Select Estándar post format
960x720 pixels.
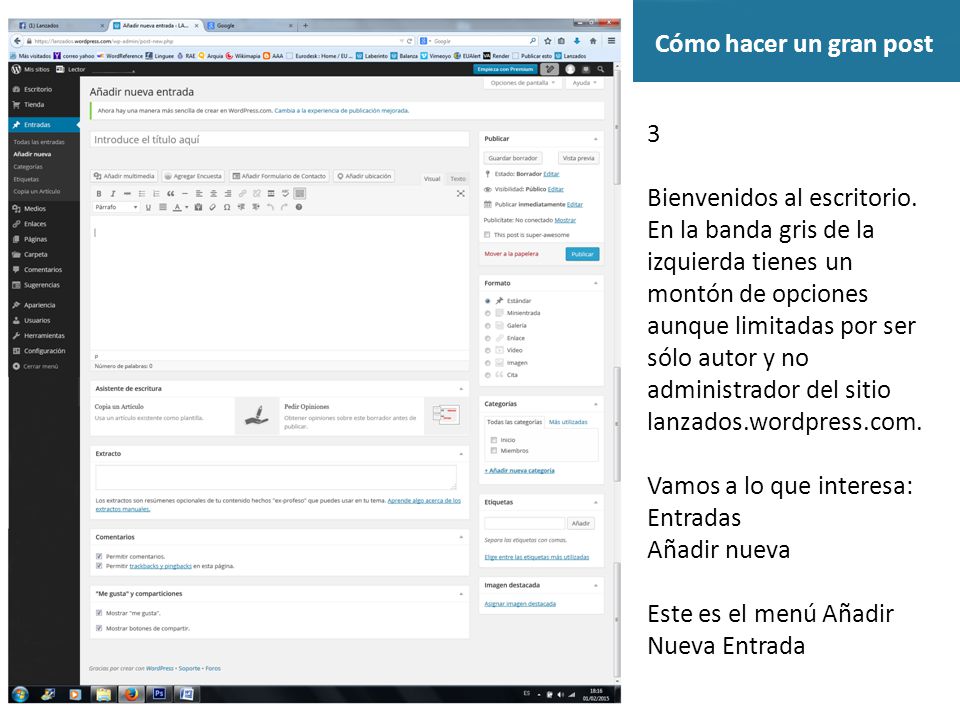click(x=487, y=301)
